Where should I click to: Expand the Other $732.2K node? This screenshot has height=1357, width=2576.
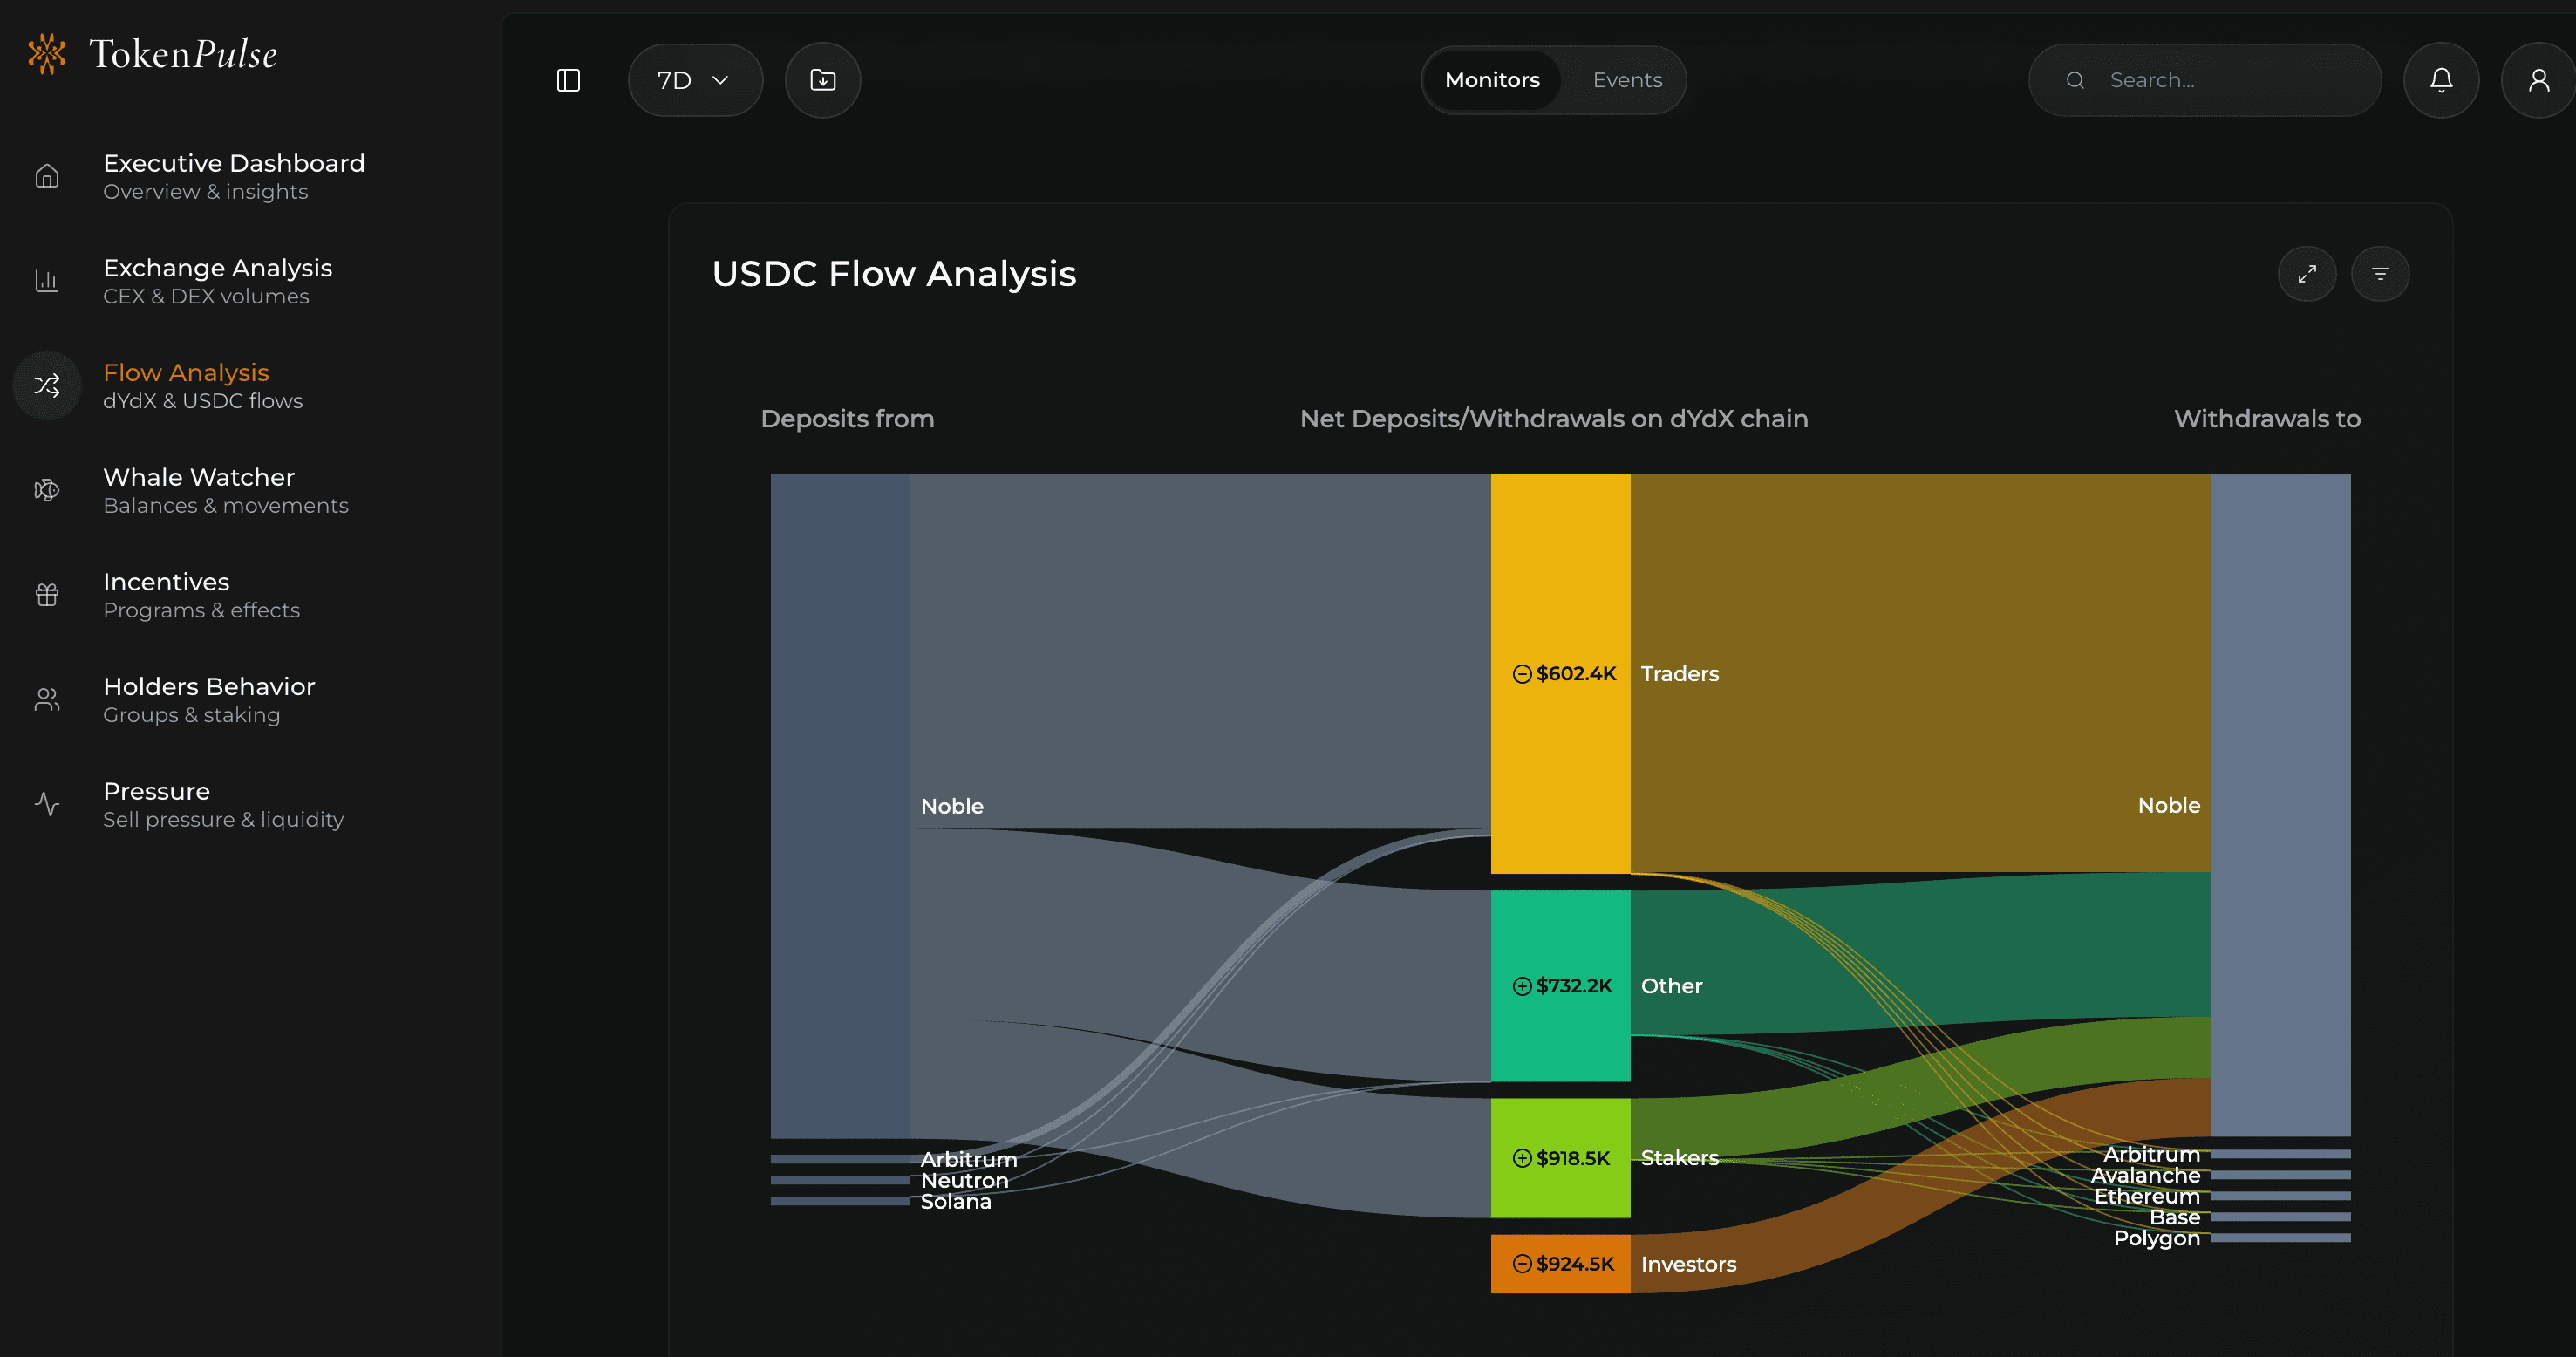click(1522, 986)
